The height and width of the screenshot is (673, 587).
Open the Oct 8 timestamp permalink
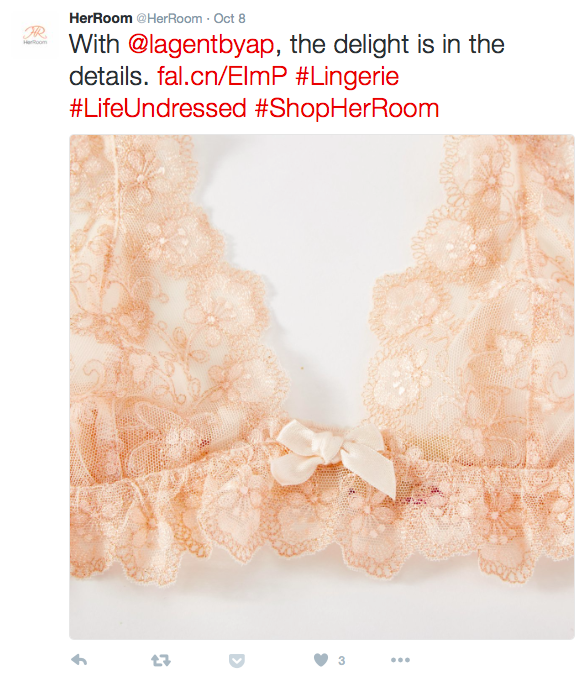click(230, 18)
